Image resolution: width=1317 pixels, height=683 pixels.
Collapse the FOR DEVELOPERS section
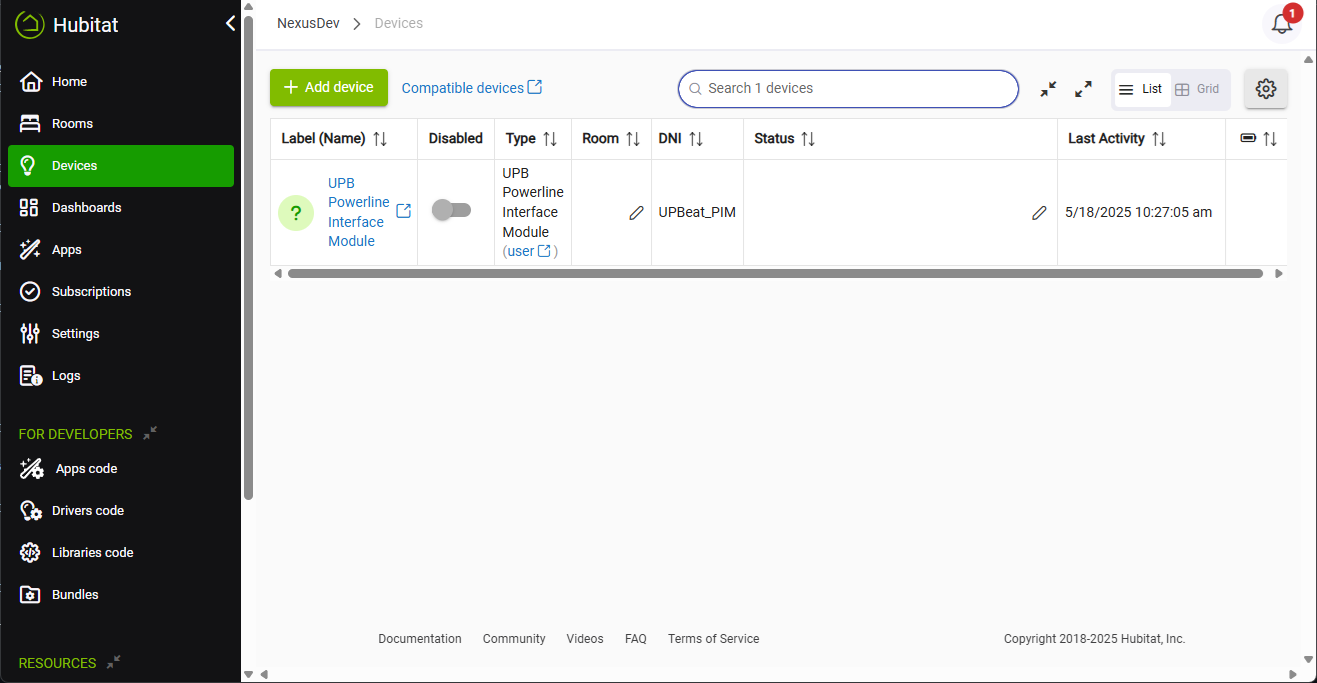pos(150,434)
